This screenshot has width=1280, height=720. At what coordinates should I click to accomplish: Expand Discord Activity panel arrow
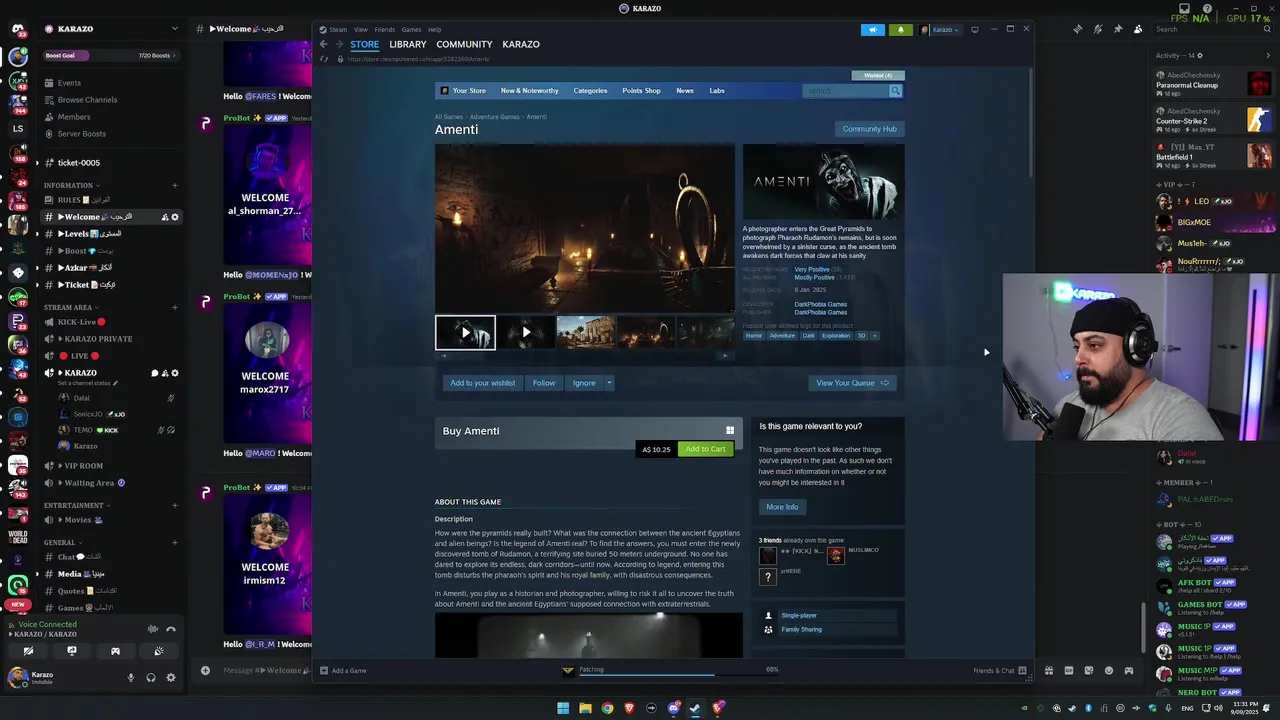(x=1268, y=55)
